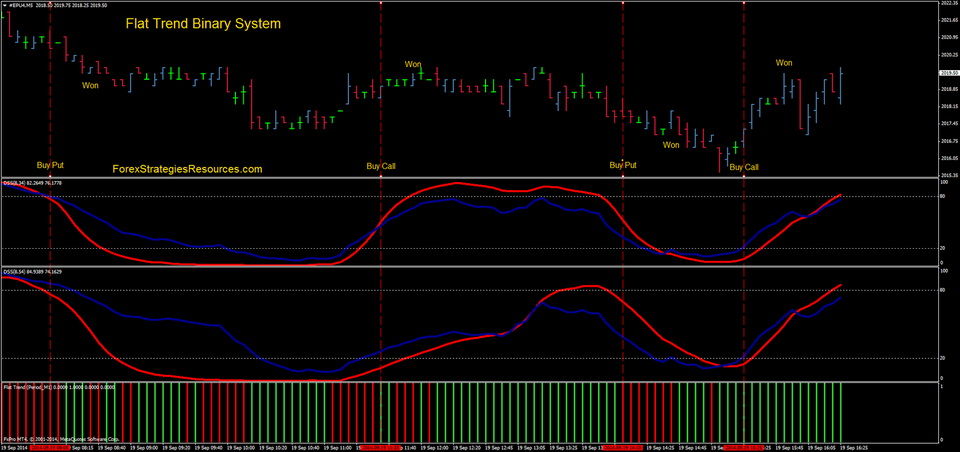Click the red-highlighted 14:03 time marker on time axis

point(623,448)
